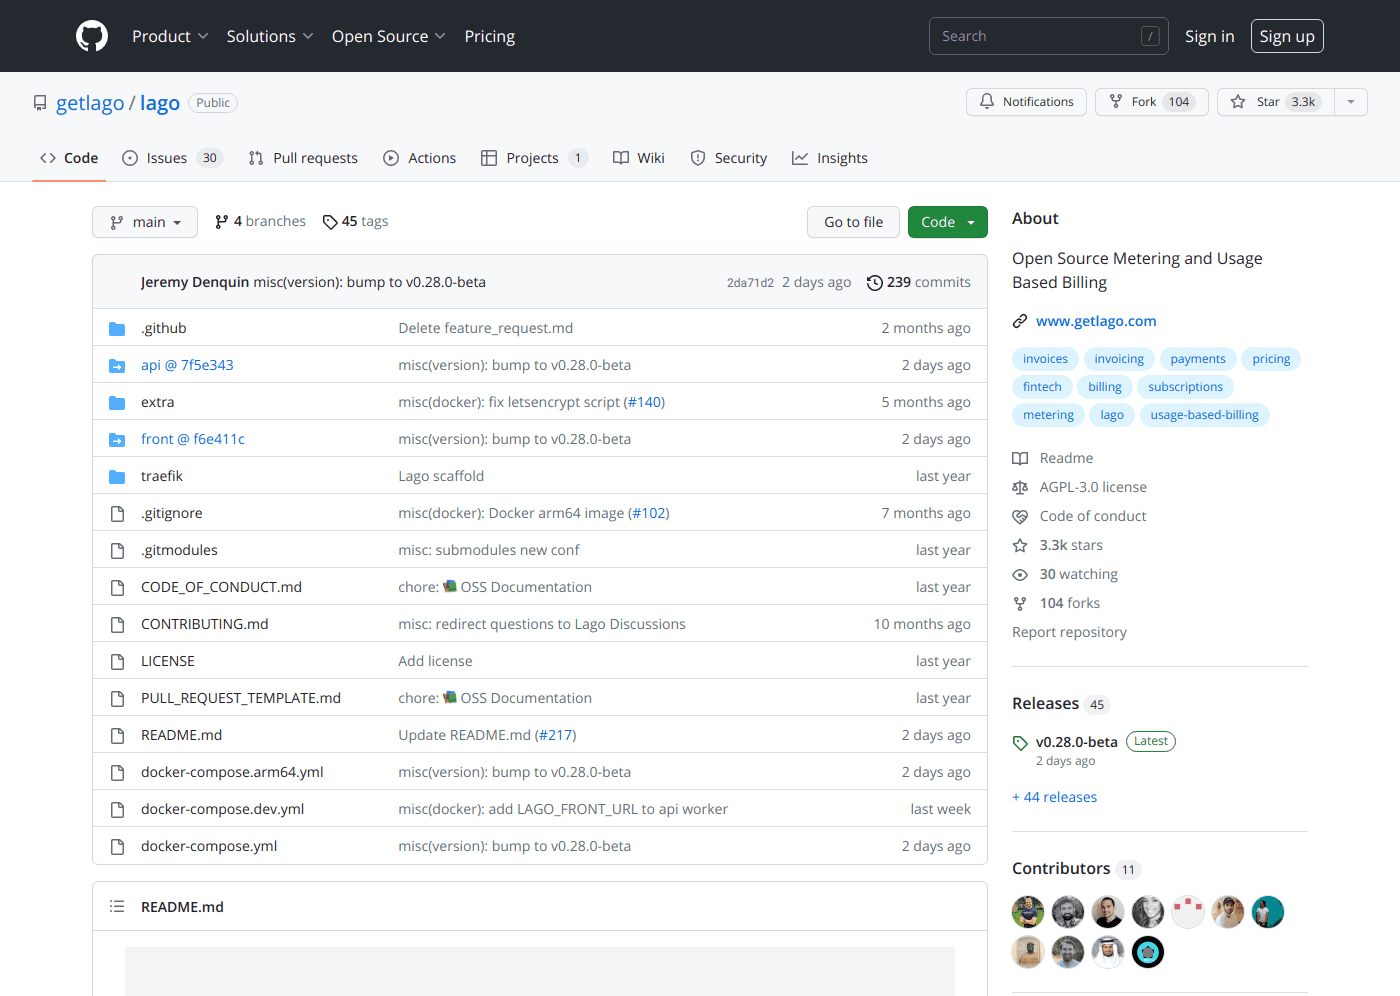
Task: Select the usage-based-billing topic tag
Action: coord(1204,415)
